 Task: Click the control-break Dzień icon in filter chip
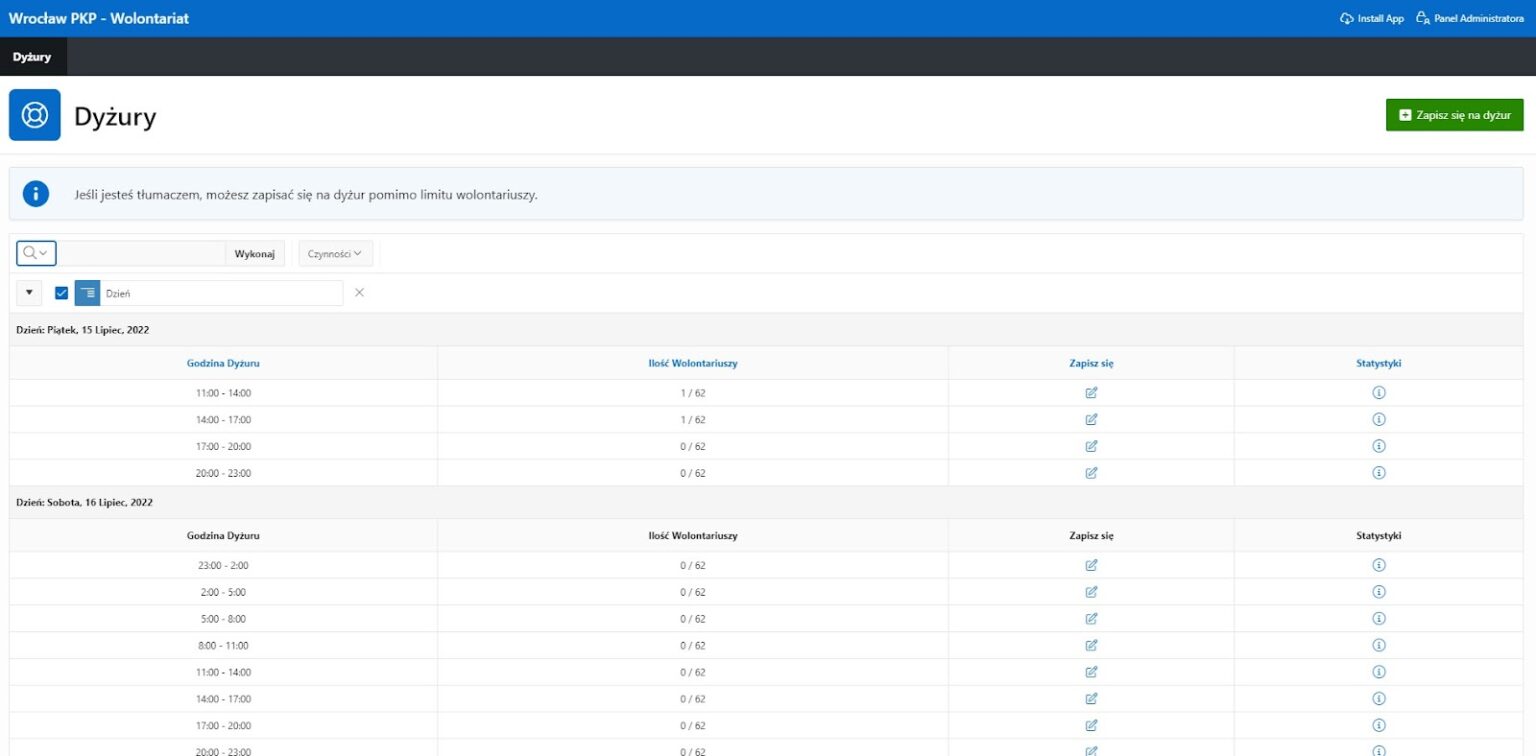click(87, 292)
